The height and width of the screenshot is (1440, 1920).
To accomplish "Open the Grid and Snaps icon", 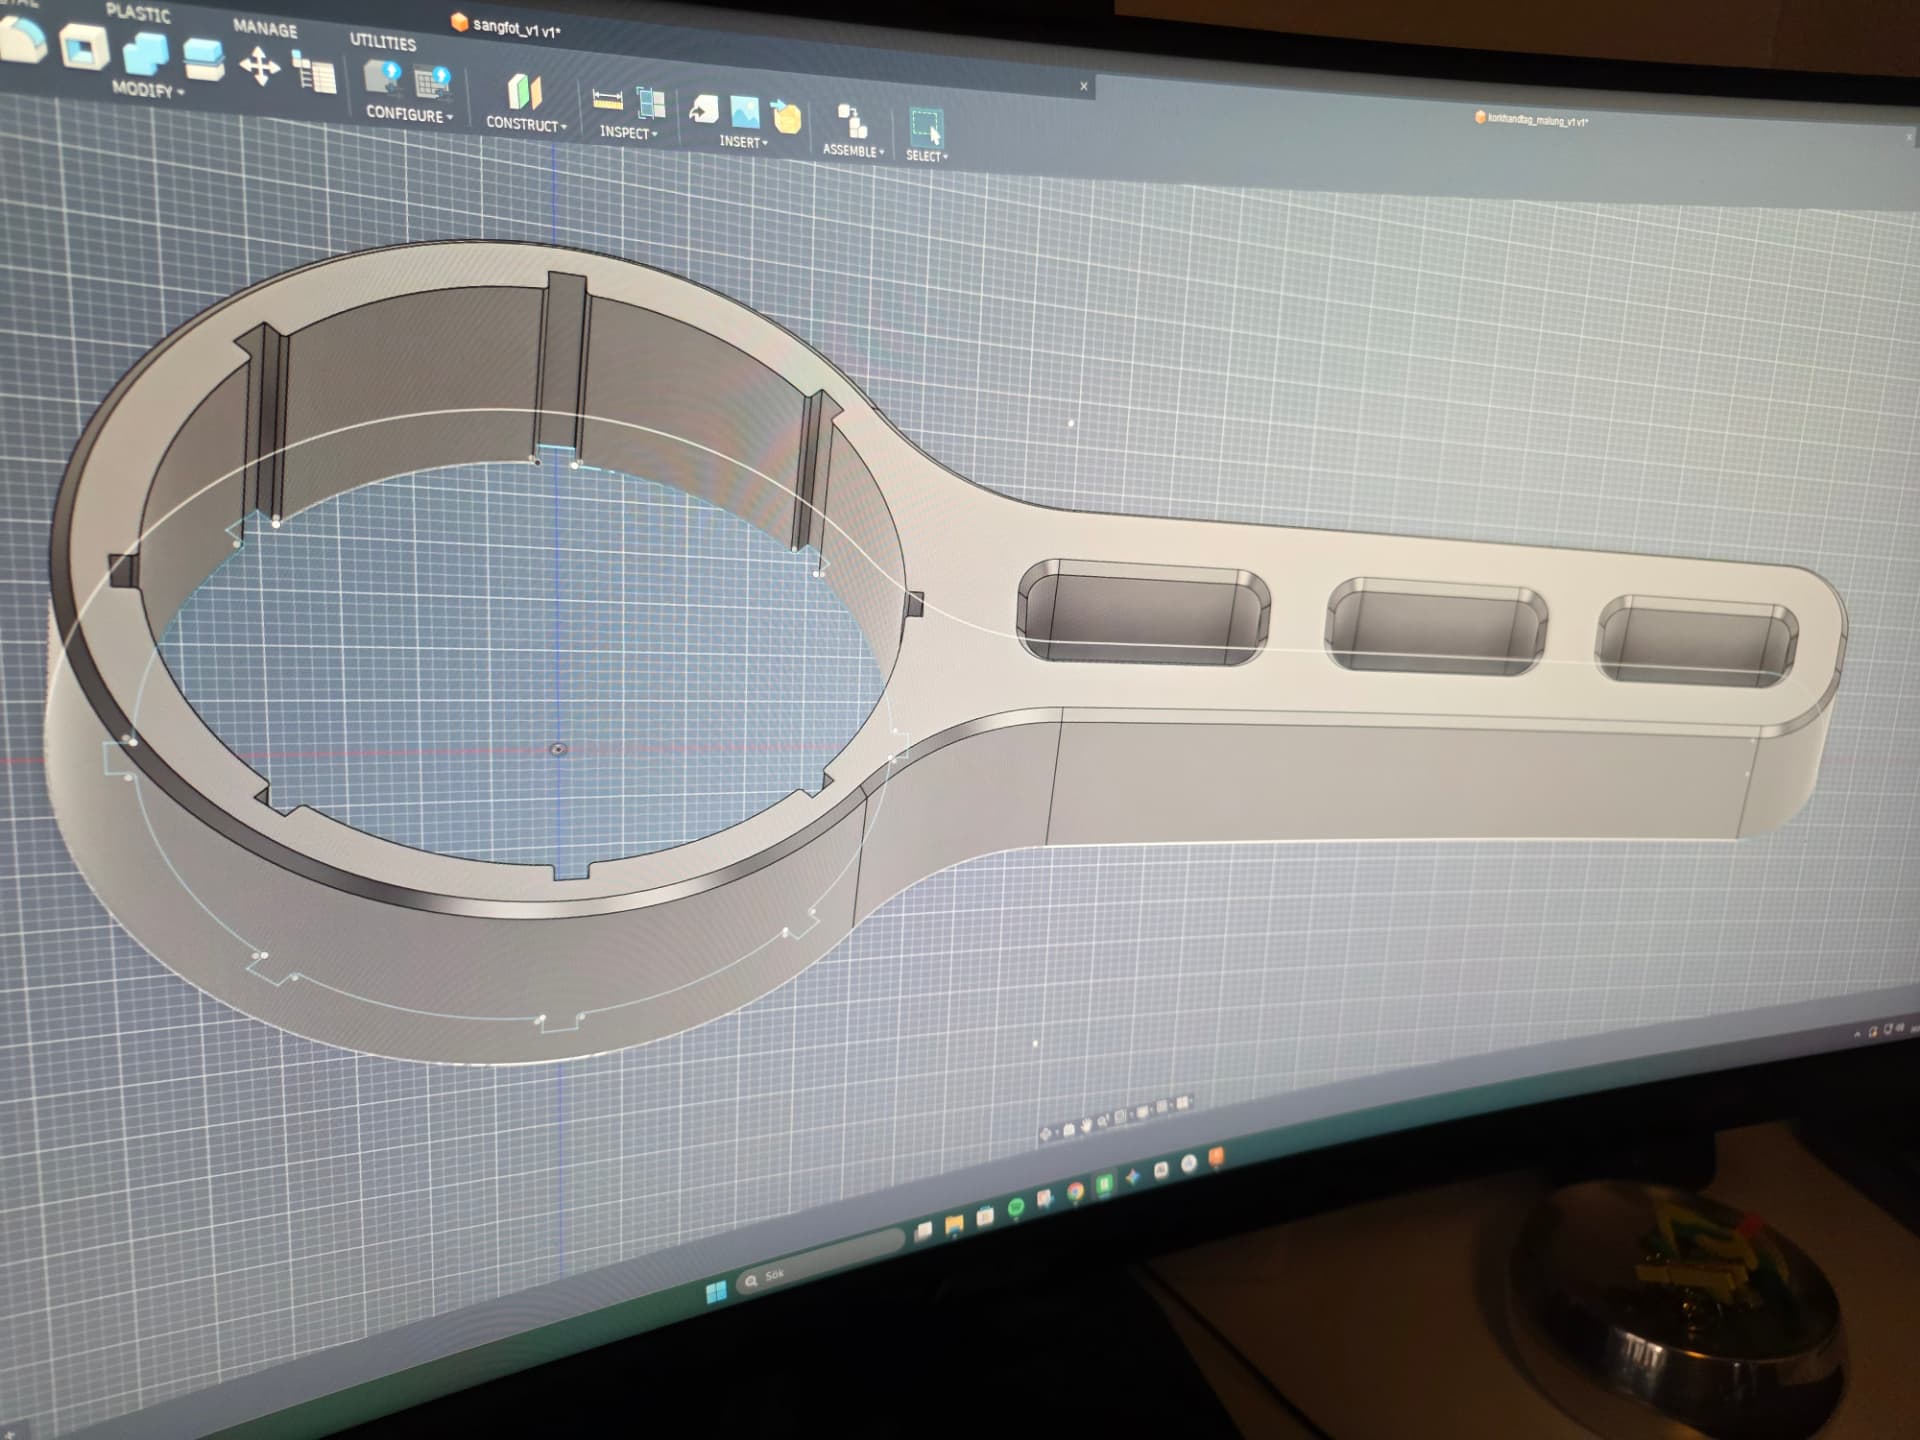I will (1161, 1106).
